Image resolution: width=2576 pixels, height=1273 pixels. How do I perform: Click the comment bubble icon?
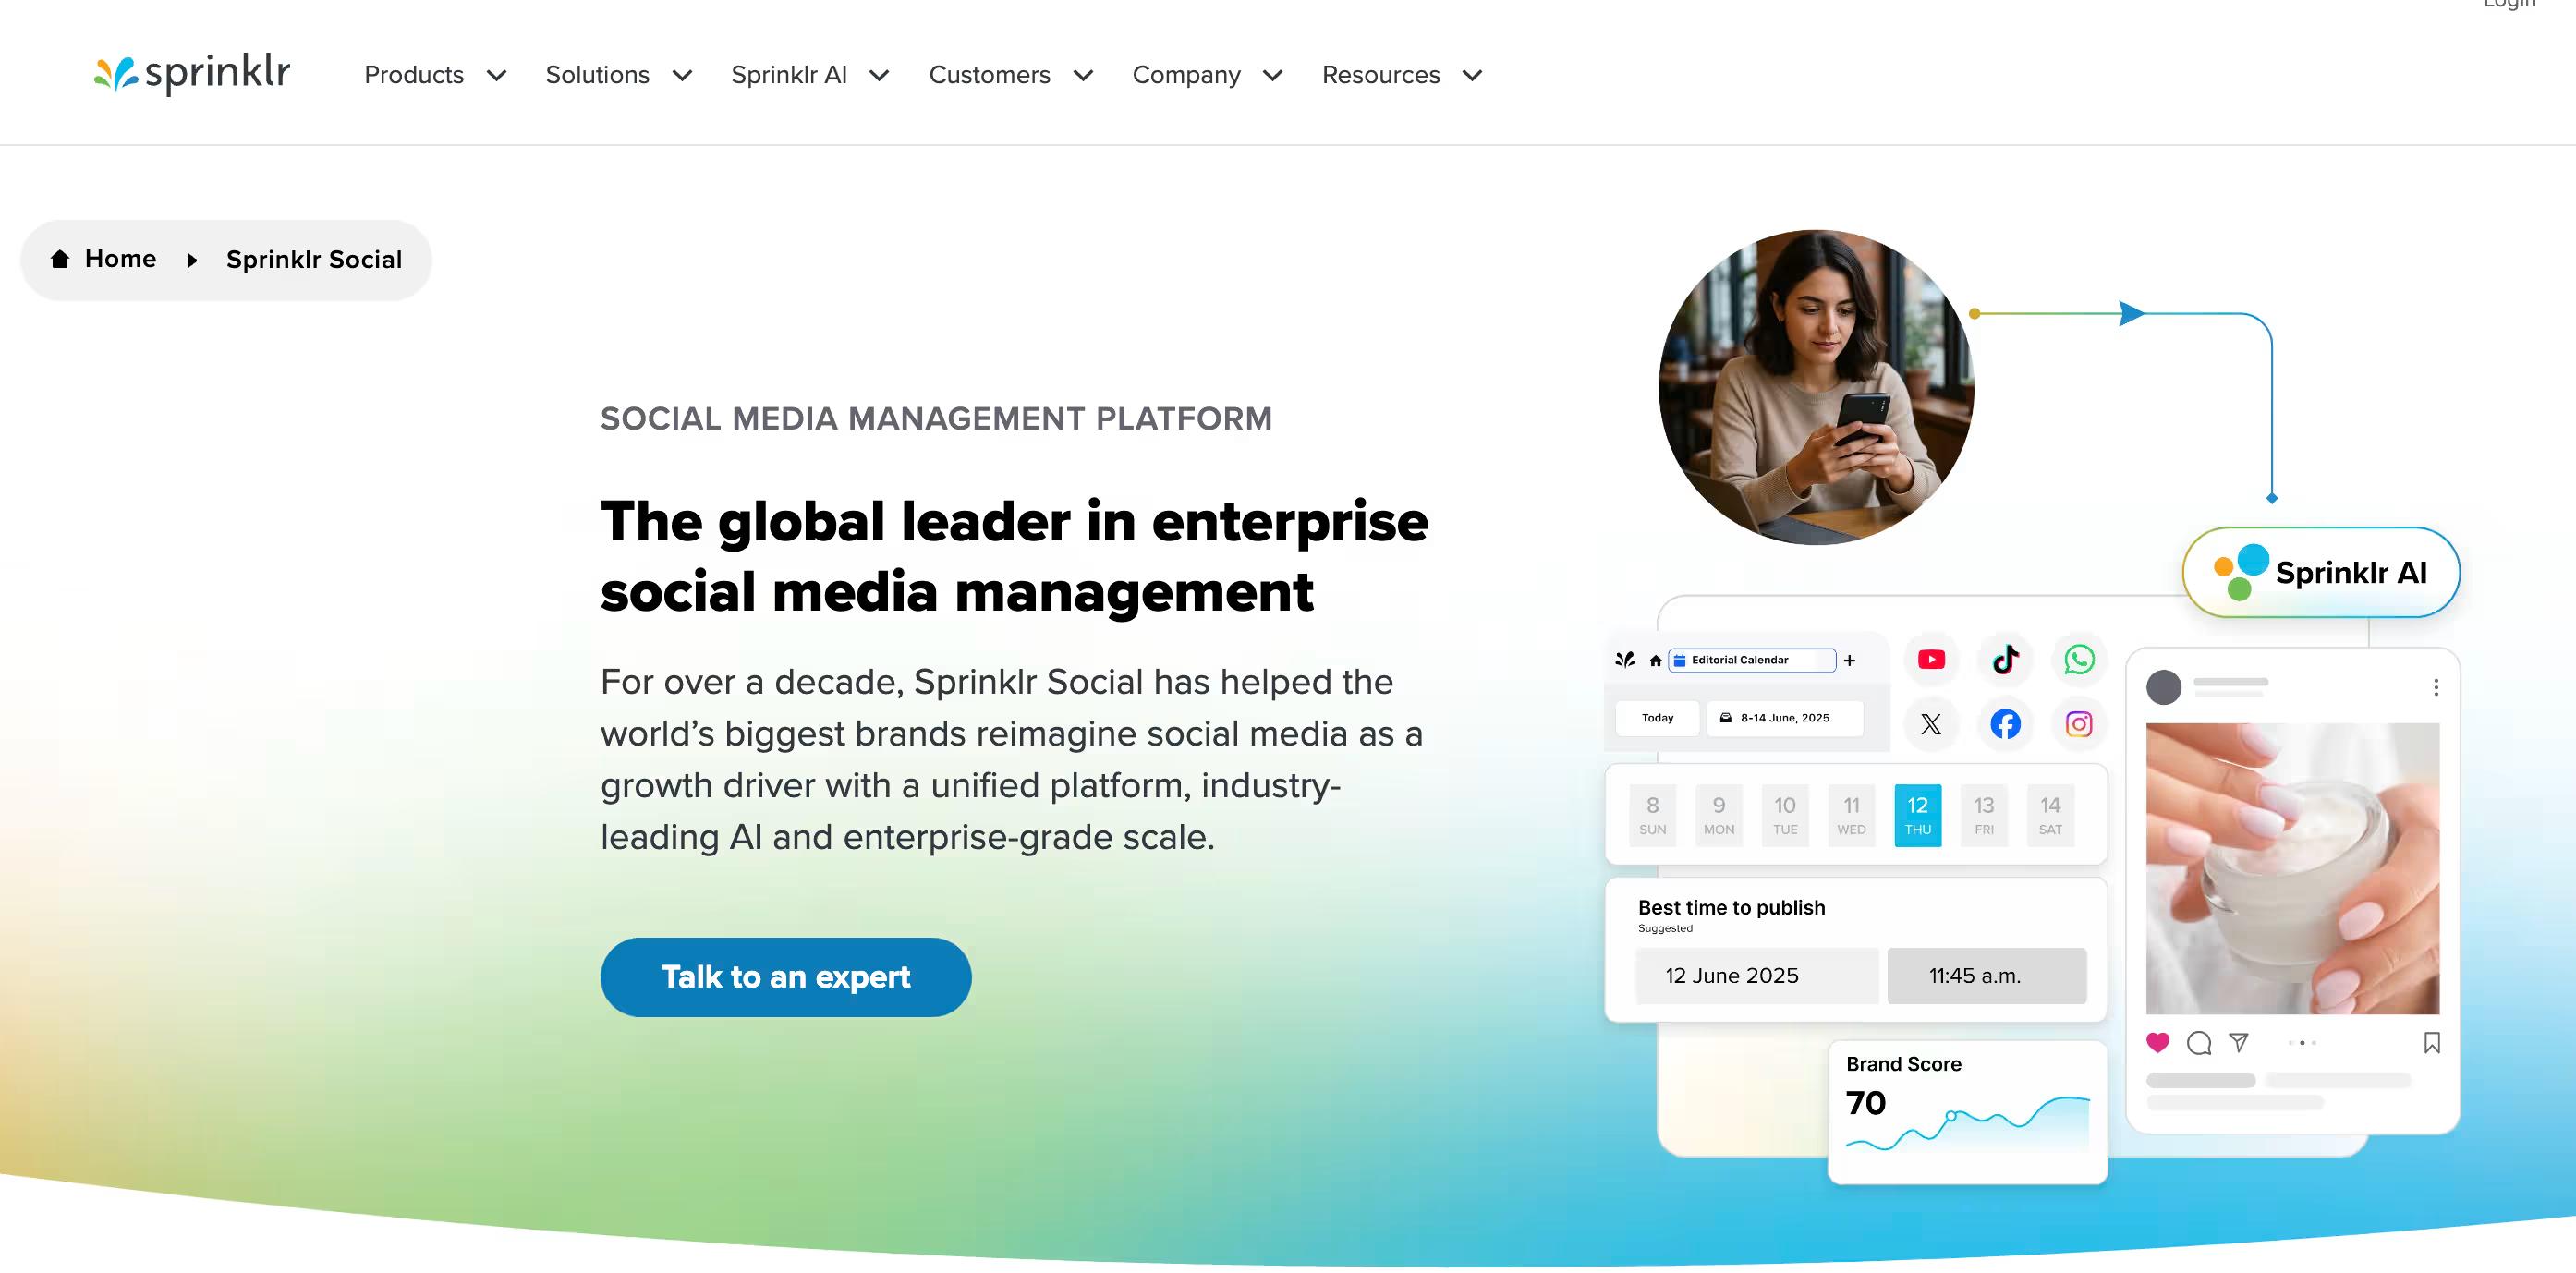point(2198,1043)
